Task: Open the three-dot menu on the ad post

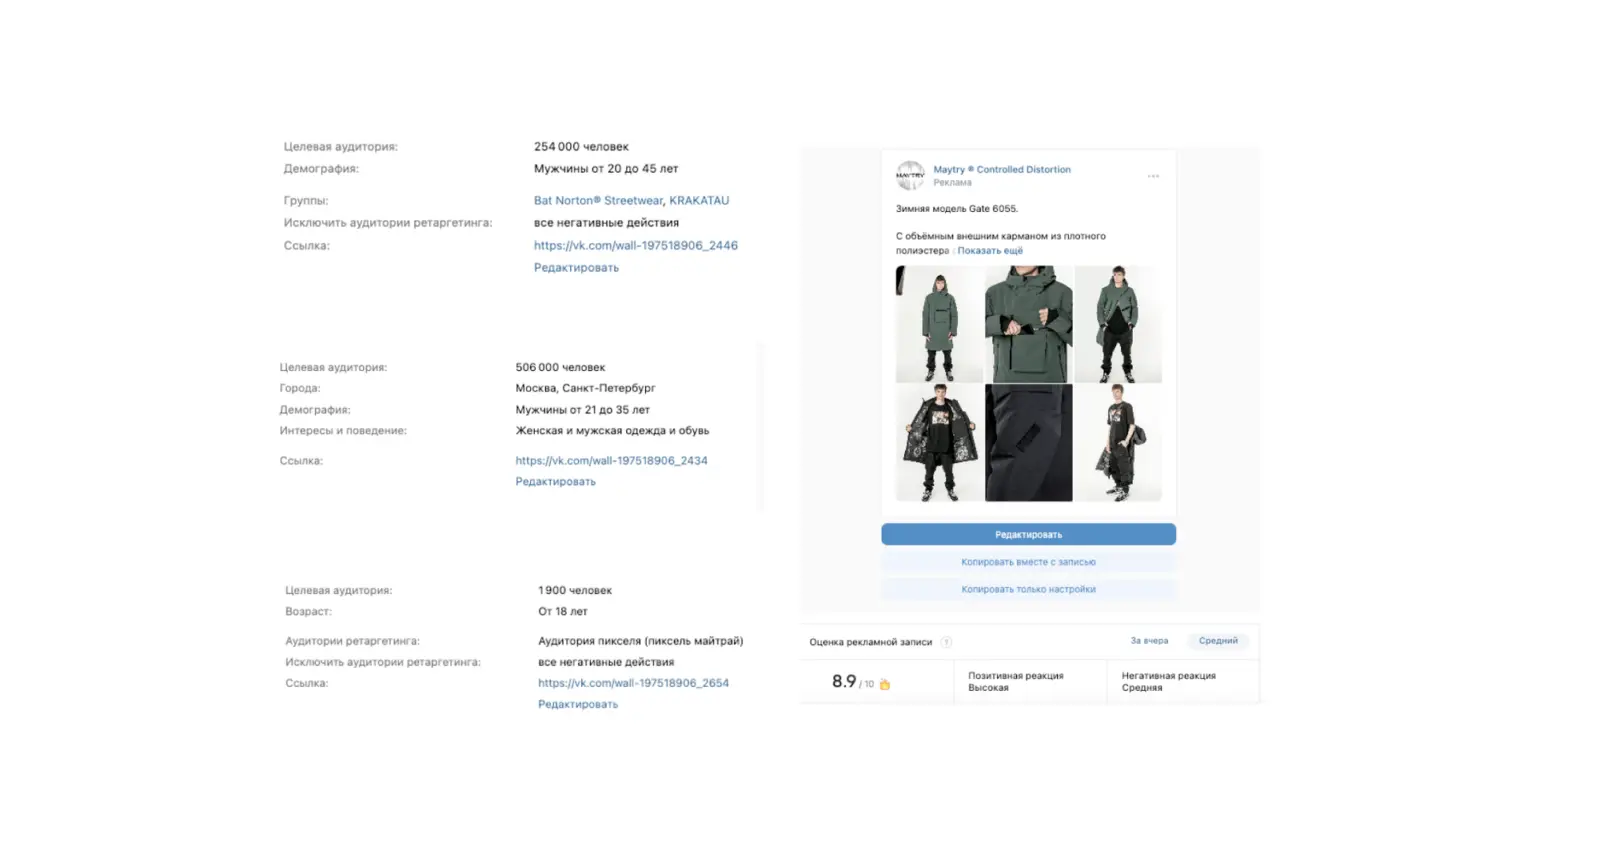Action: pos(1153,176)
